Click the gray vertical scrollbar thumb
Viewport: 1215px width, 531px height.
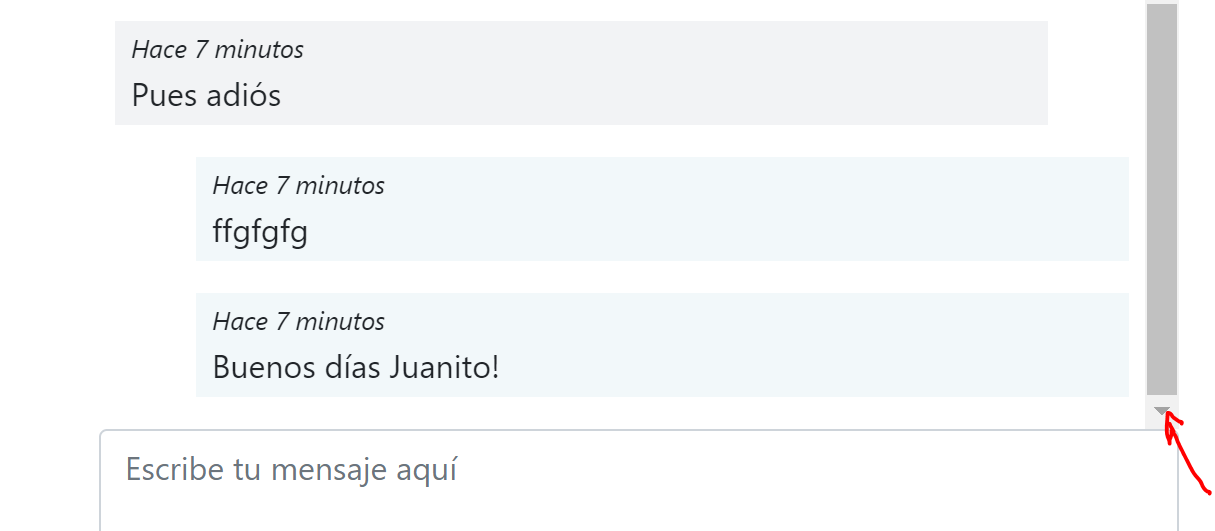point(1162,199)
